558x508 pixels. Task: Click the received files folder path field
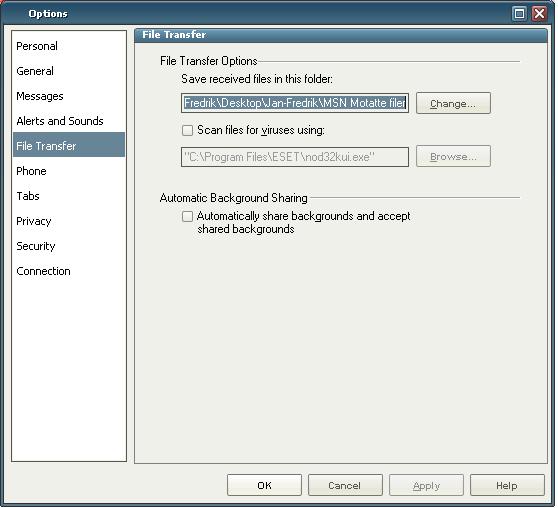pyautogui.click(x=295, y=103)
